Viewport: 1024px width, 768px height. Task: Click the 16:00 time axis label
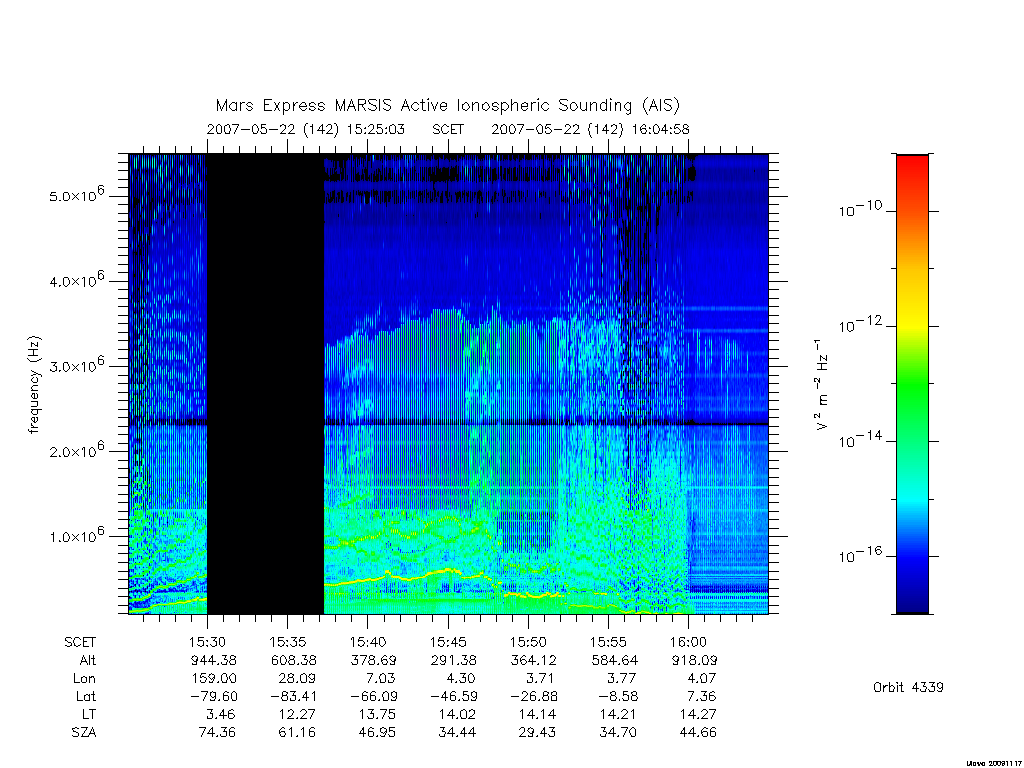[688, 643]
